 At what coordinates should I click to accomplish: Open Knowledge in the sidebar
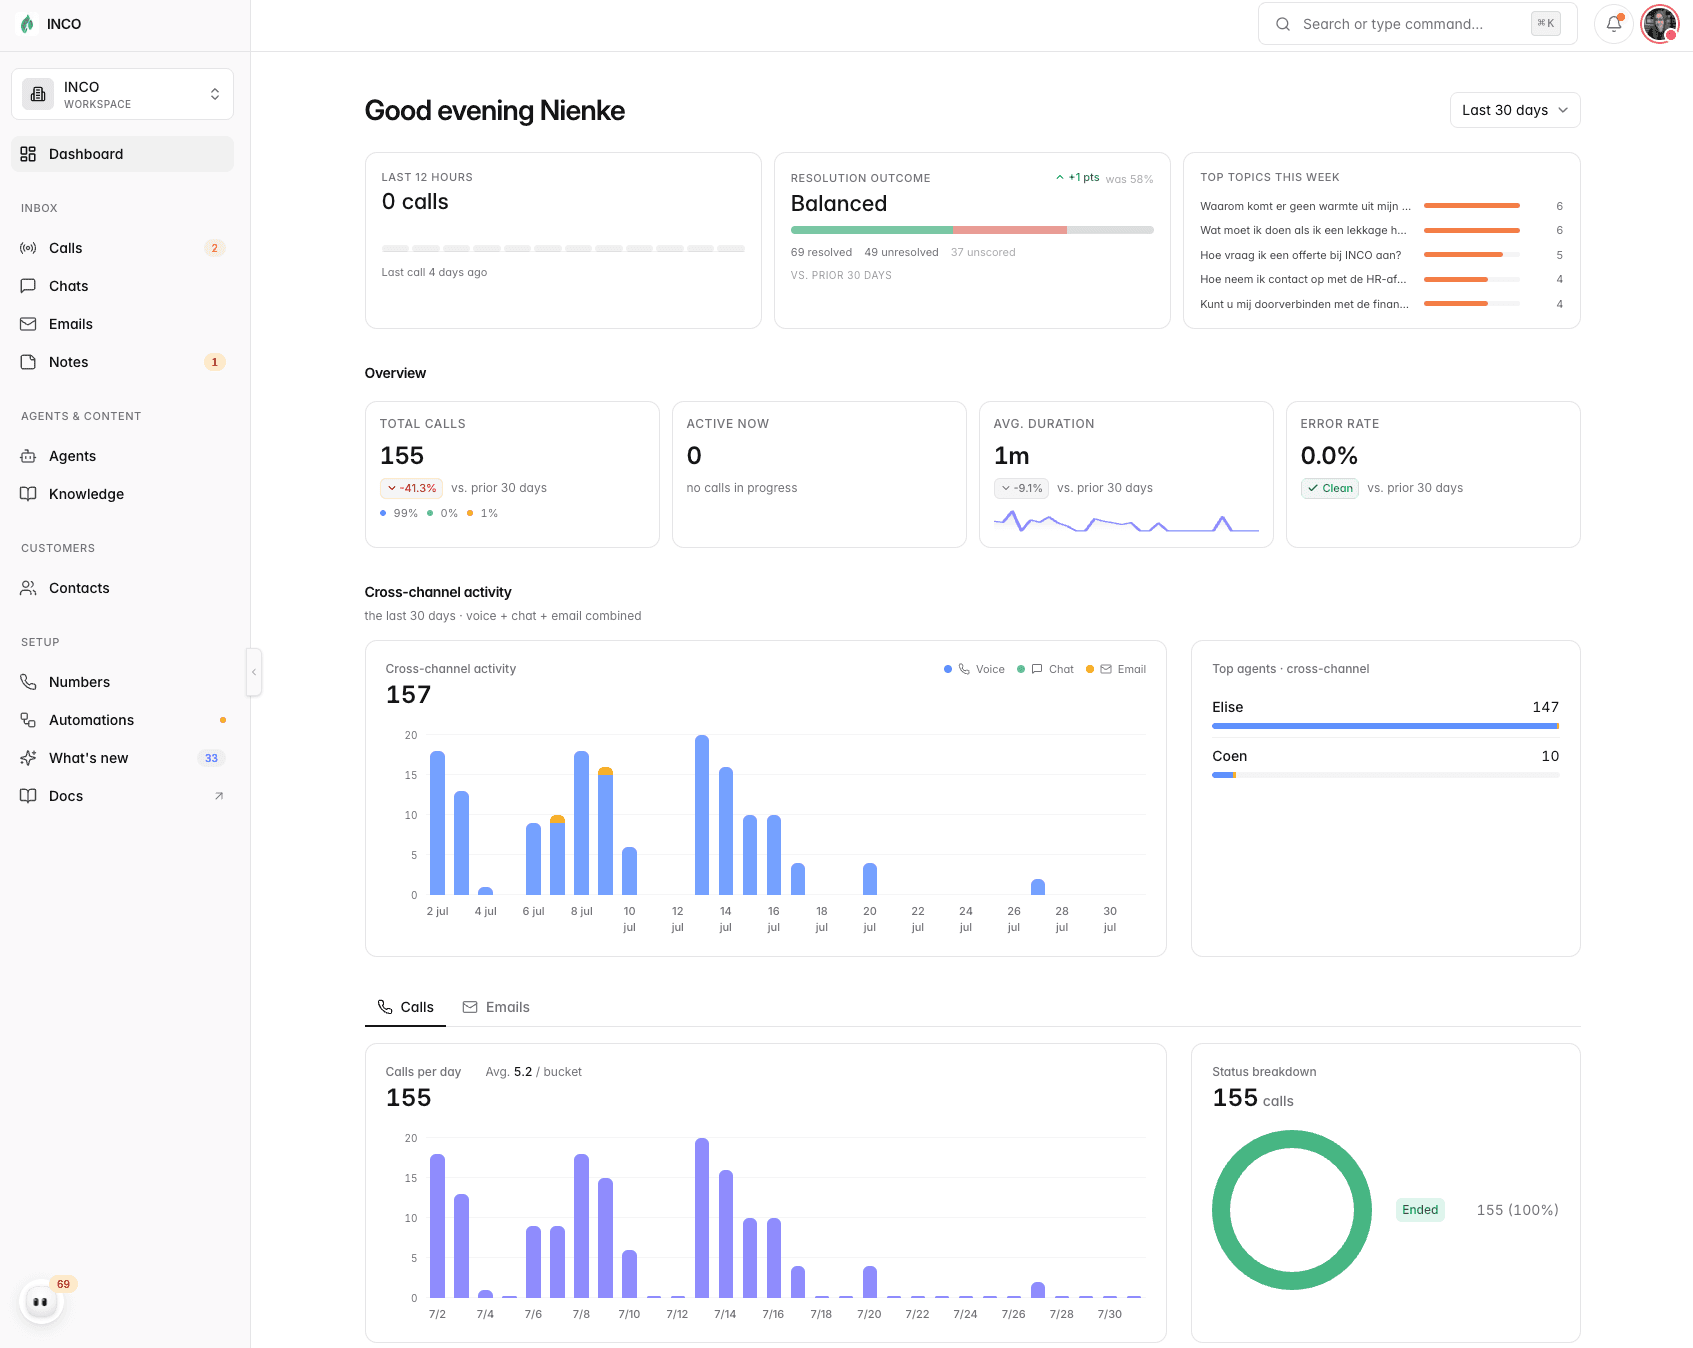122,494
